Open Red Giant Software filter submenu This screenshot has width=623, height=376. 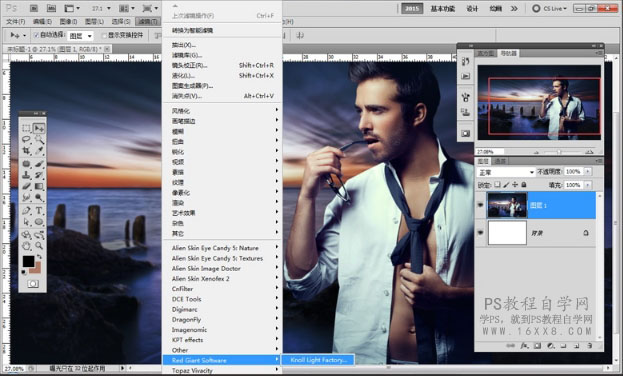pyautogui.click(x=222, y=360)
